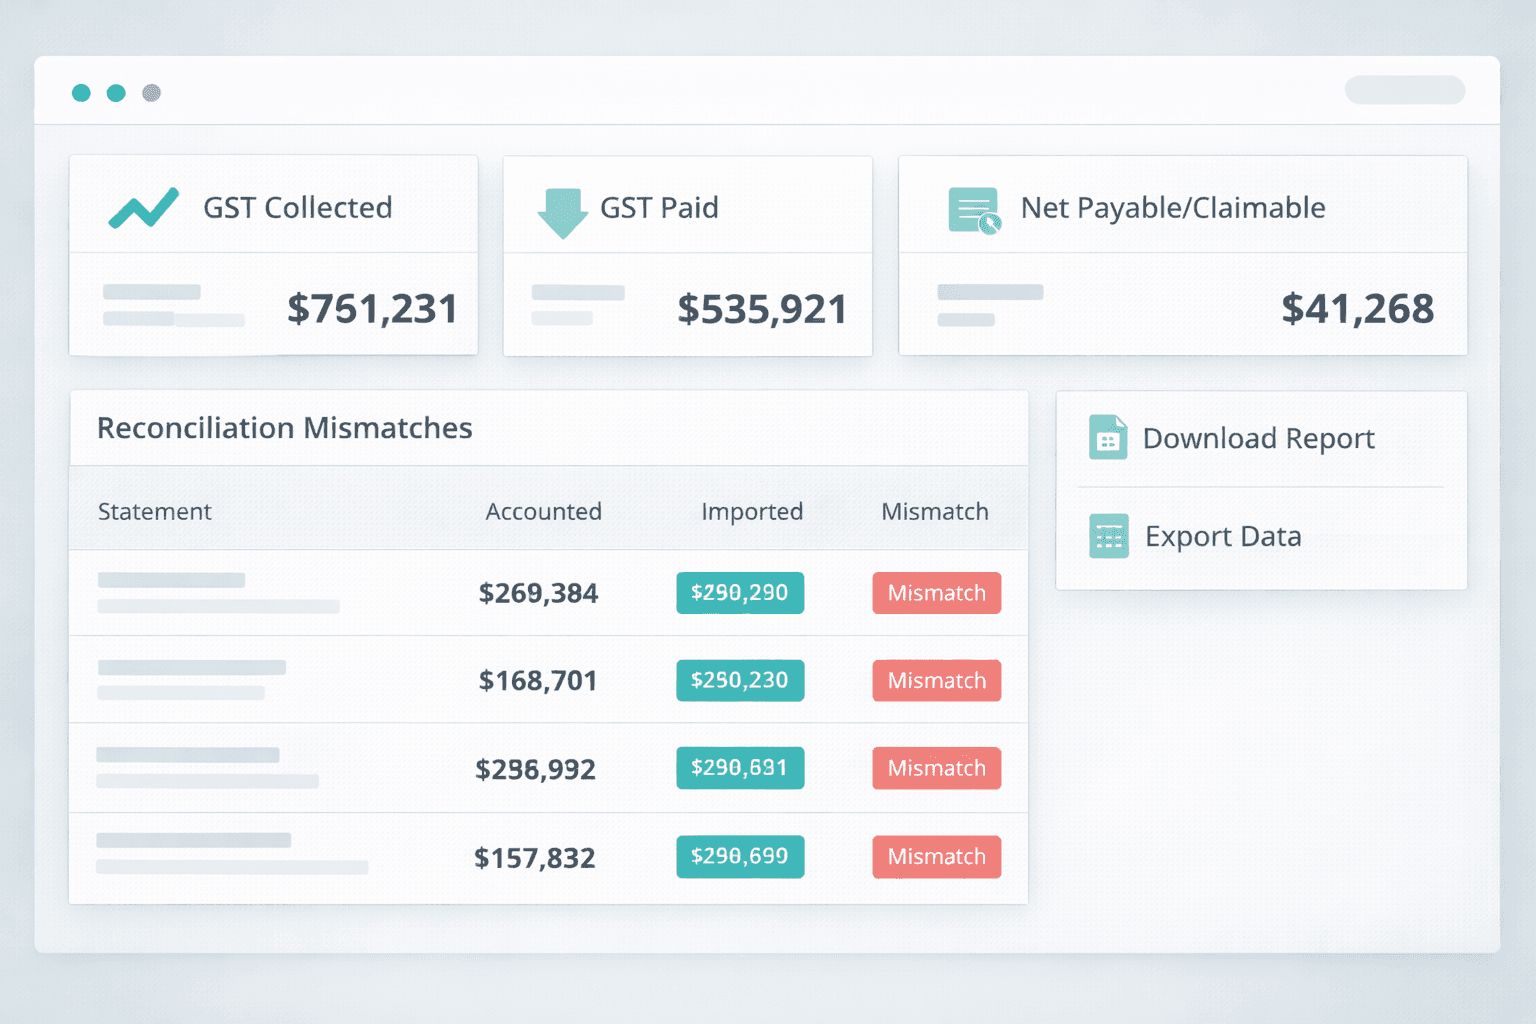1536x1024 pixels.
Task: Click the gray browser window dot
Action: (x=151, y=93)
